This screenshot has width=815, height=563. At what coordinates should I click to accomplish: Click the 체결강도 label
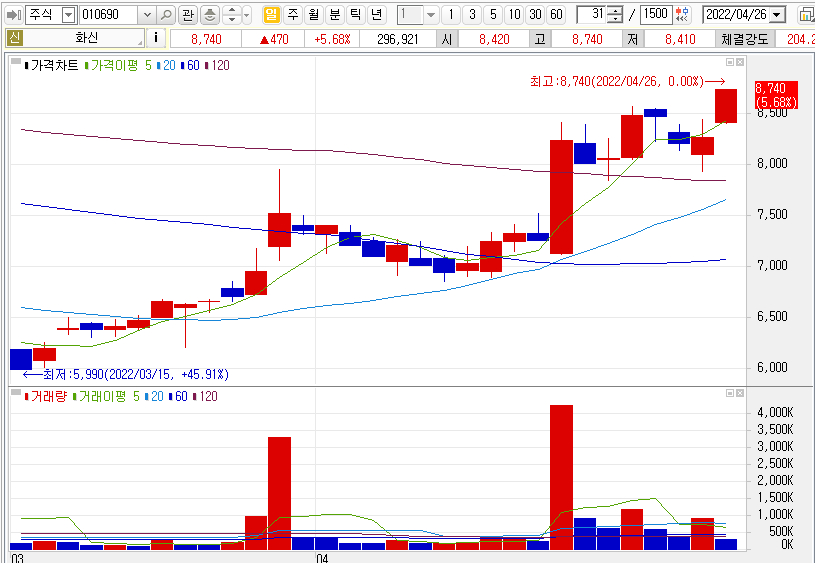[x=744, y=39]
